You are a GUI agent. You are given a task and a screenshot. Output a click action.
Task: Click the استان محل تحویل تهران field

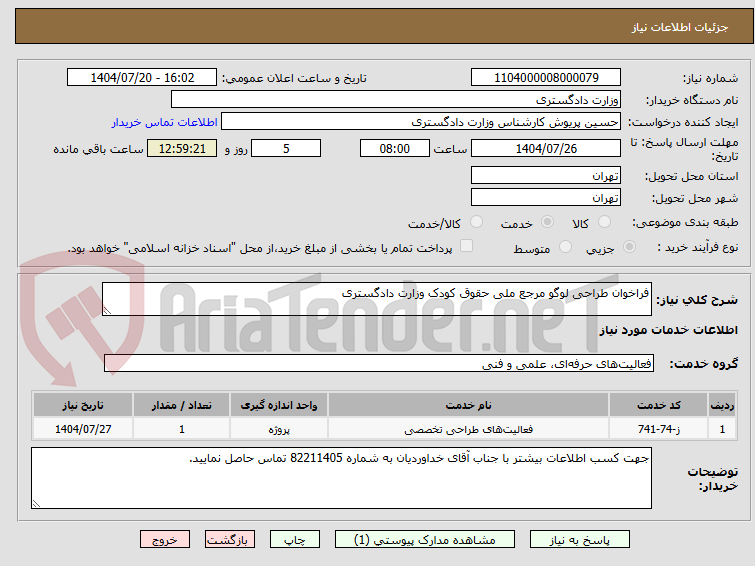(546, 175)
